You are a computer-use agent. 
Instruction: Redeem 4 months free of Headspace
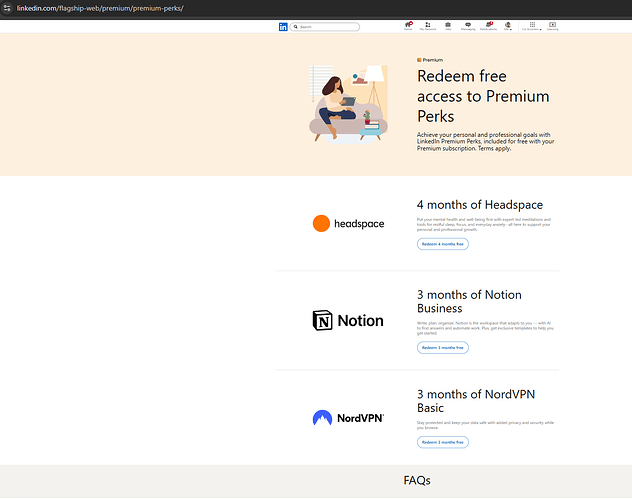point(443,244)
